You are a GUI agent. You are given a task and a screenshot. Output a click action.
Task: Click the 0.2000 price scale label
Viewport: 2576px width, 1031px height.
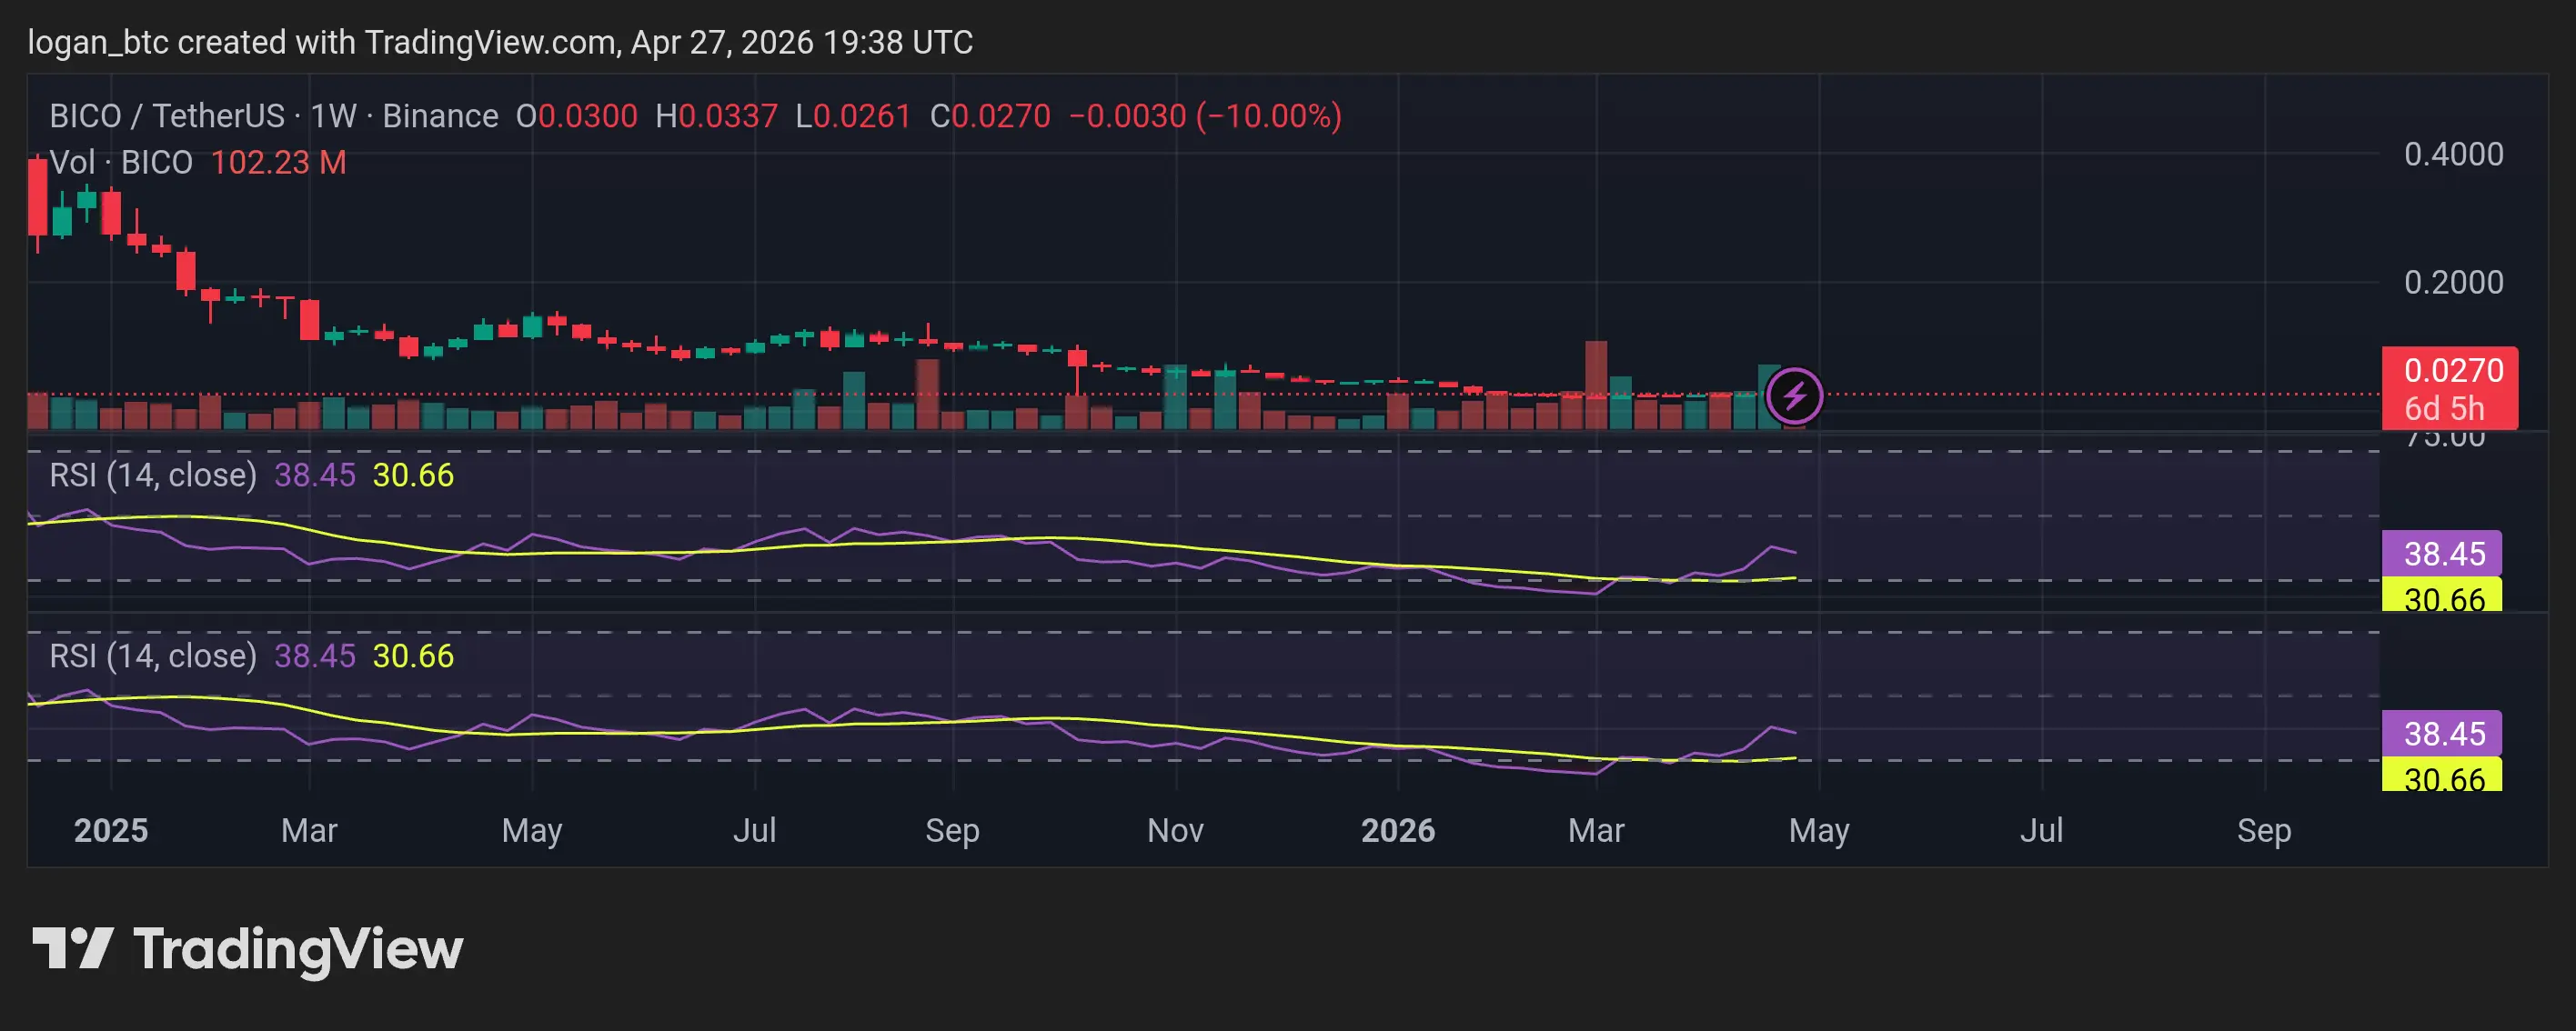click(x=2453, y=282)
